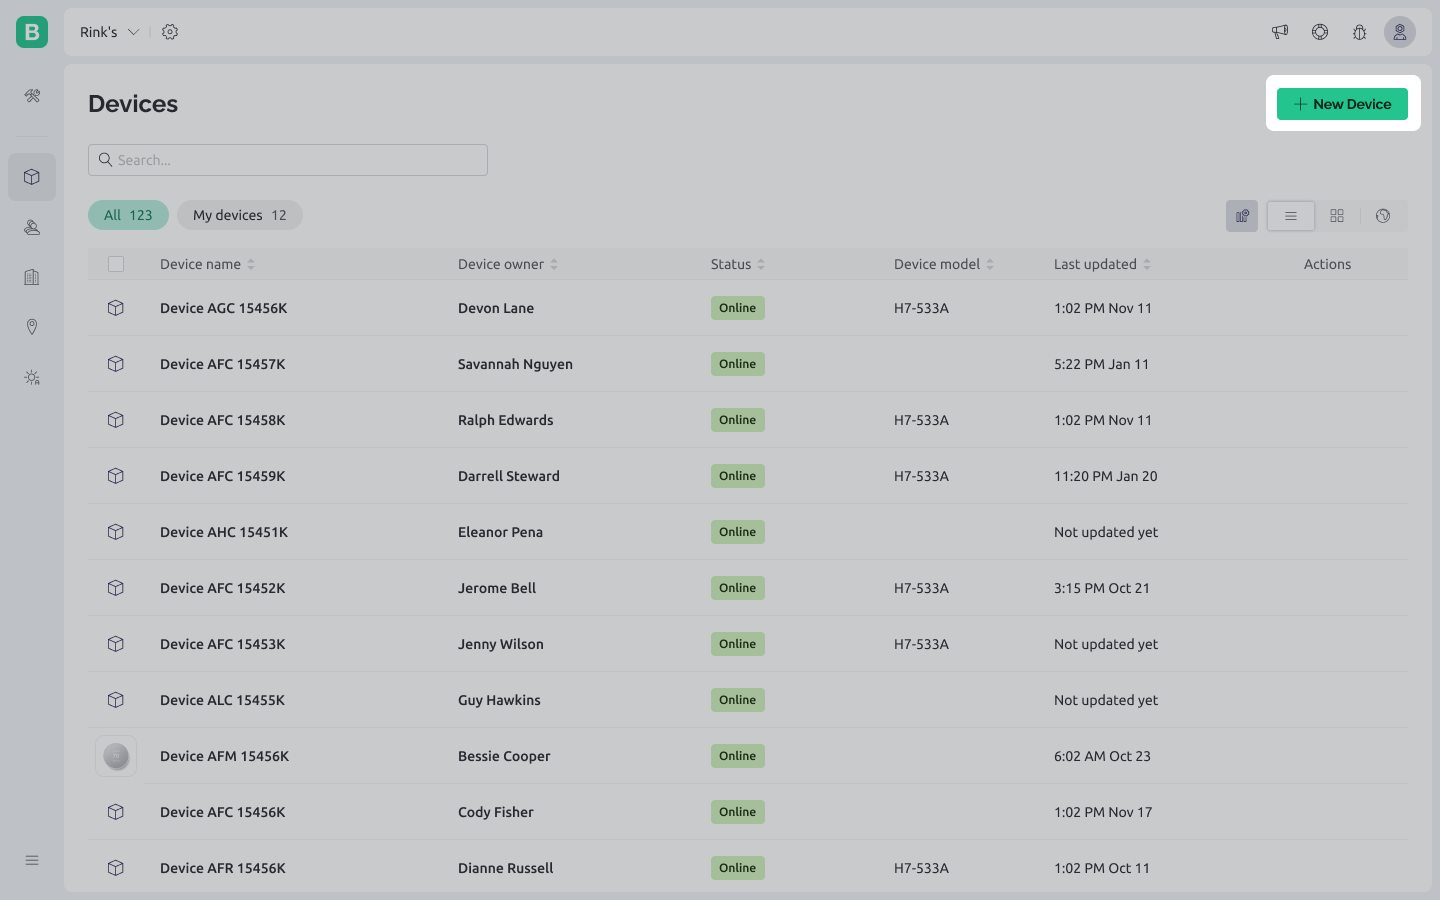Click the lifebuoy help icon
1440x900 pixels.
pyautogui.click(x=1320, y=32)
